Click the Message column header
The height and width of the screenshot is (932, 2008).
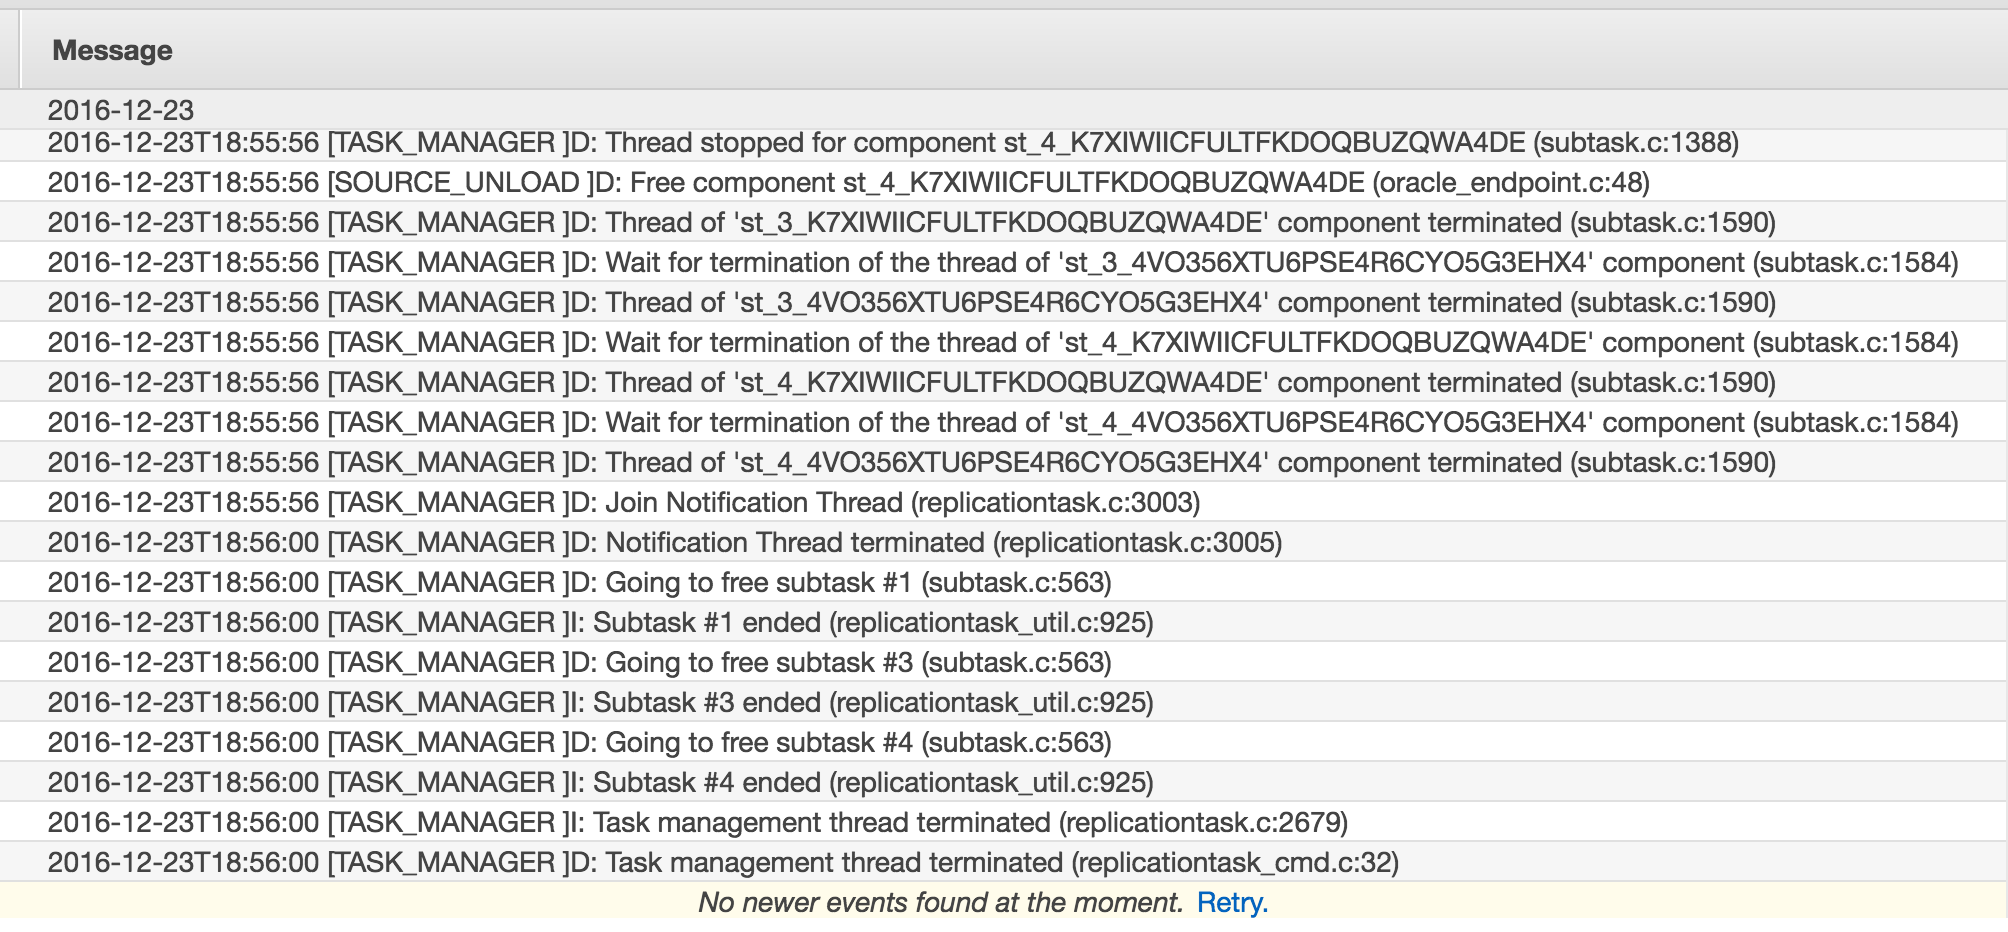pyautogui.click(x=112, y=50)
